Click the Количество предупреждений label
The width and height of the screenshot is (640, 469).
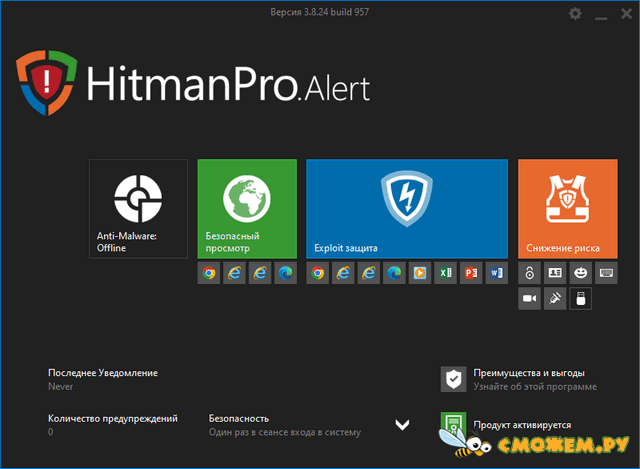[x=113, y=419]
